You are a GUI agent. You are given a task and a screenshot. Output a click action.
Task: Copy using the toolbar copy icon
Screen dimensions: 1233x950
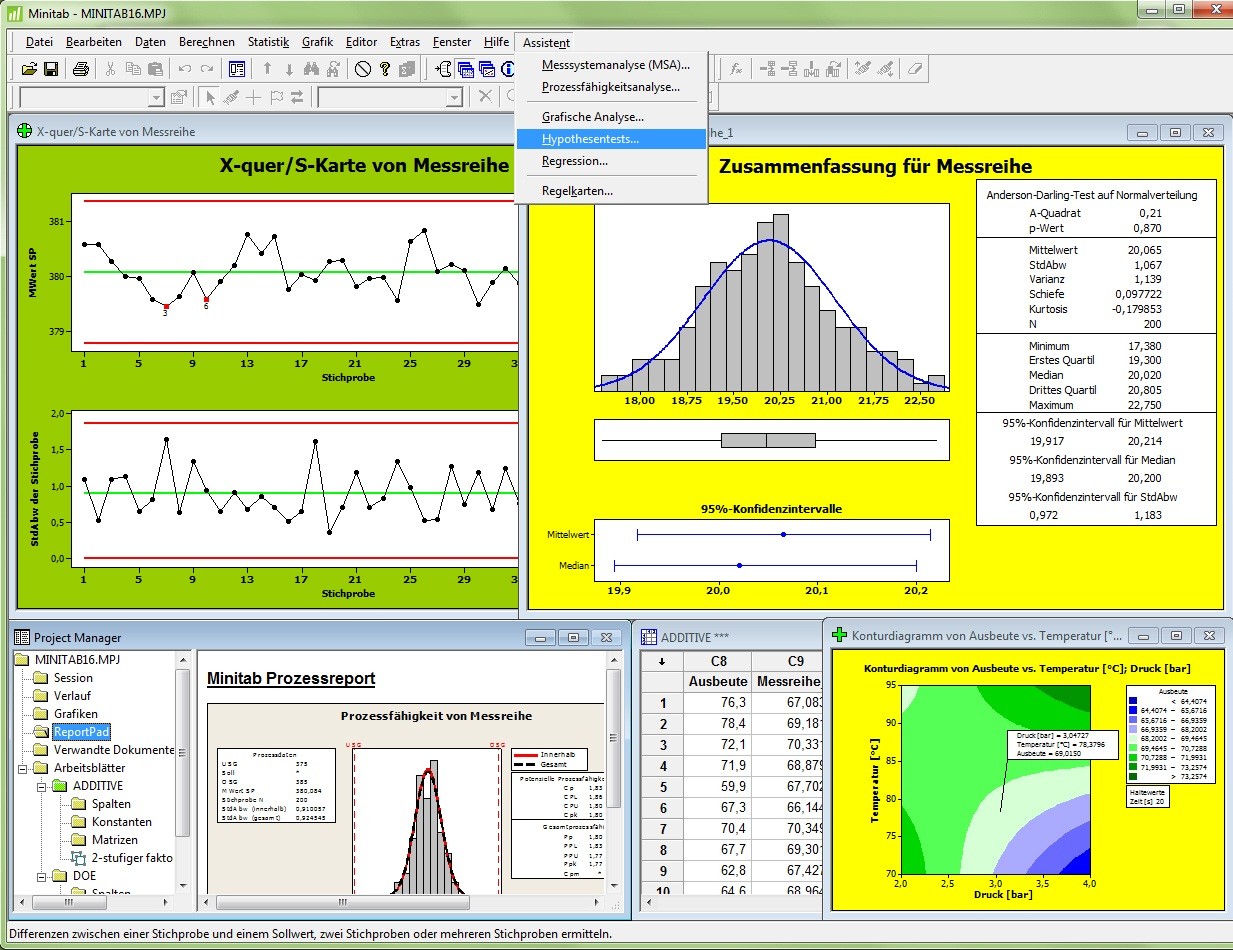pos(133,69)
